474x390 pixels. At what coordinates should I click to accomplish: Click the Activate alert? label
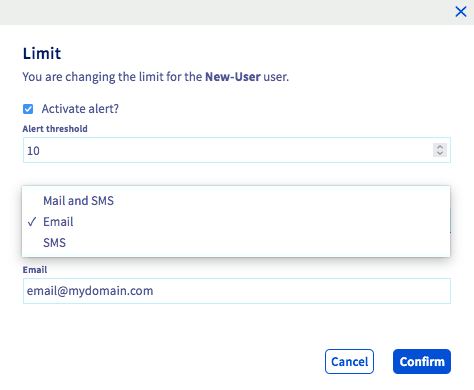coord(80,109)
